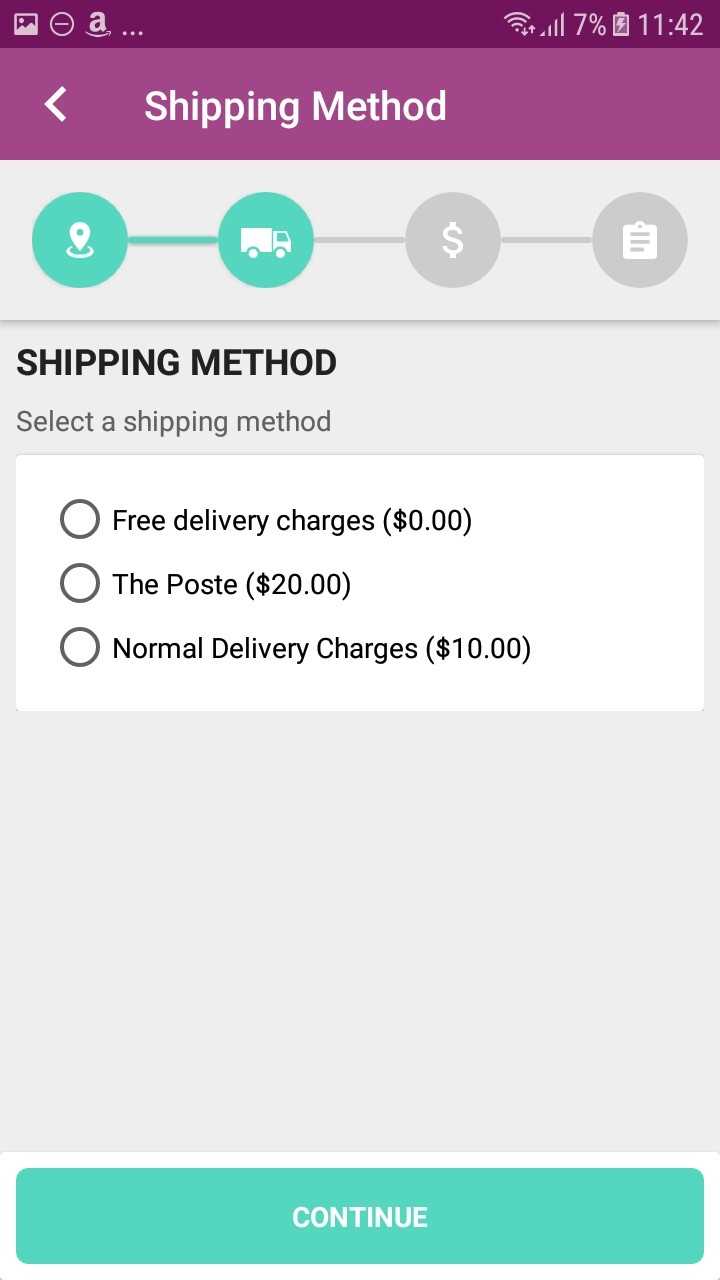Tap the progress line between address and shipping

coord(173,240)
